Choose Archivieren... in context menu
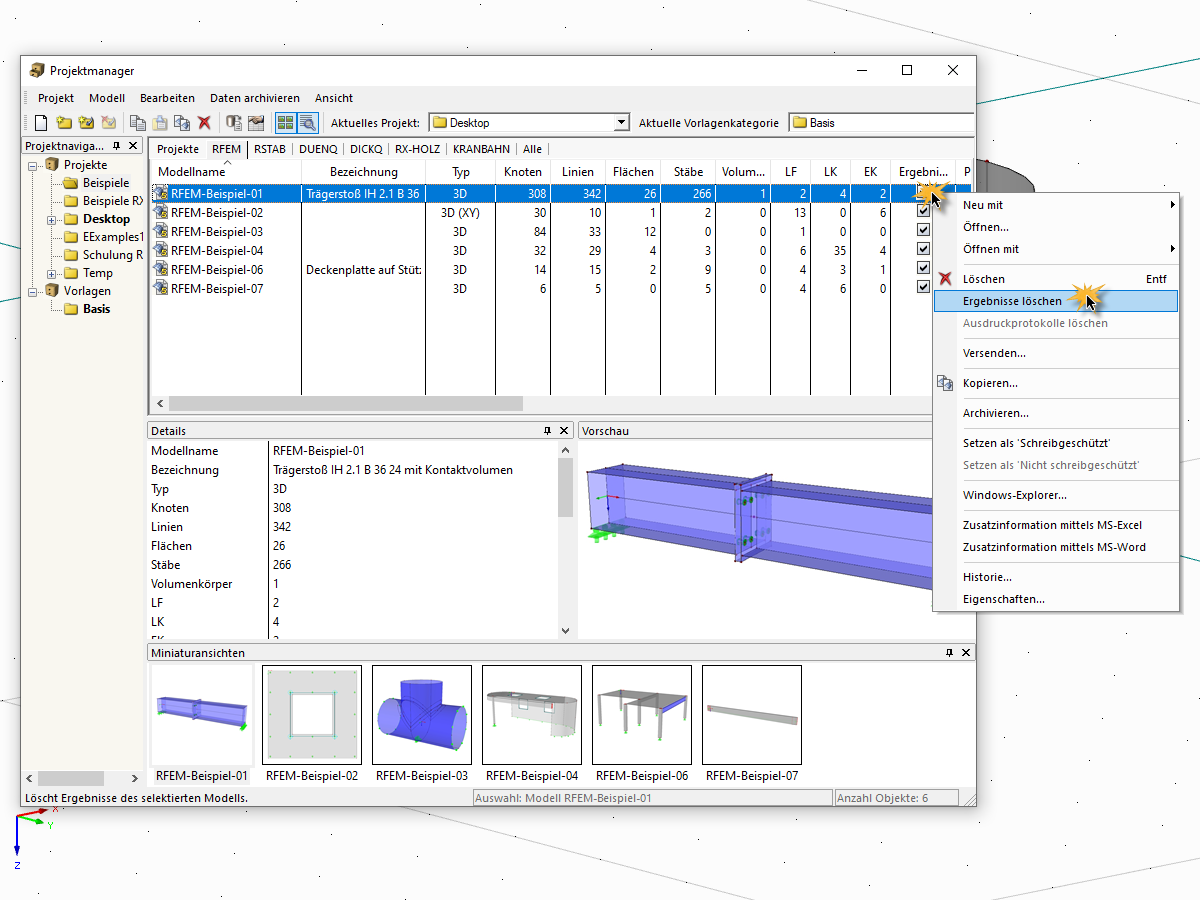The height and width of the screenshot is (900, 1200). click(1055, 413)
